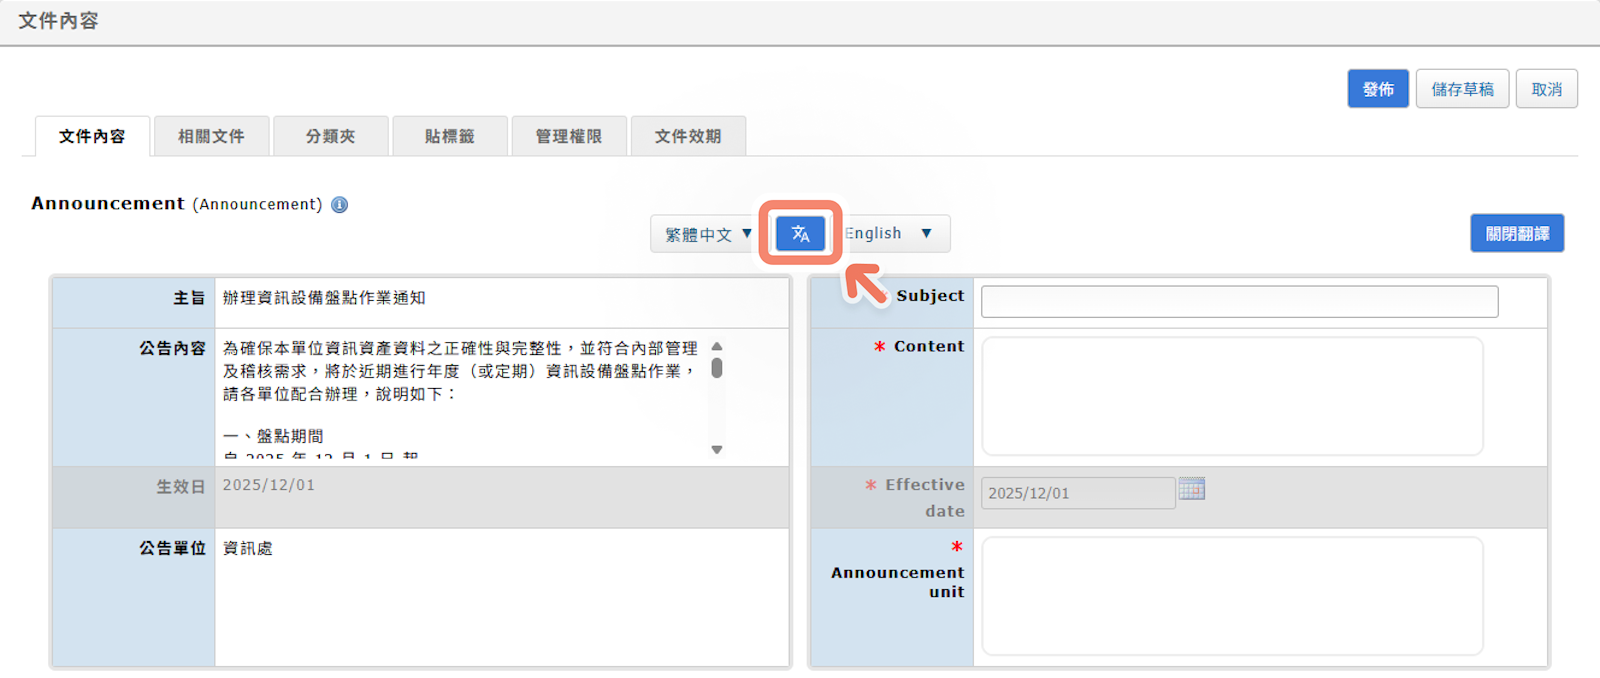The image size is (1600, 678).
Task: Open the 繁體中文 source language dropdown
Action: click(707, 234)
